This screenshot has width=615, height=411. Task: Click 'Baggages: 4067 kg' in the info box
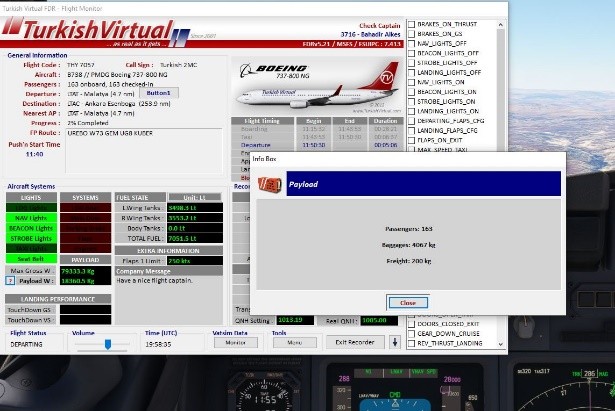pos(409,245)
